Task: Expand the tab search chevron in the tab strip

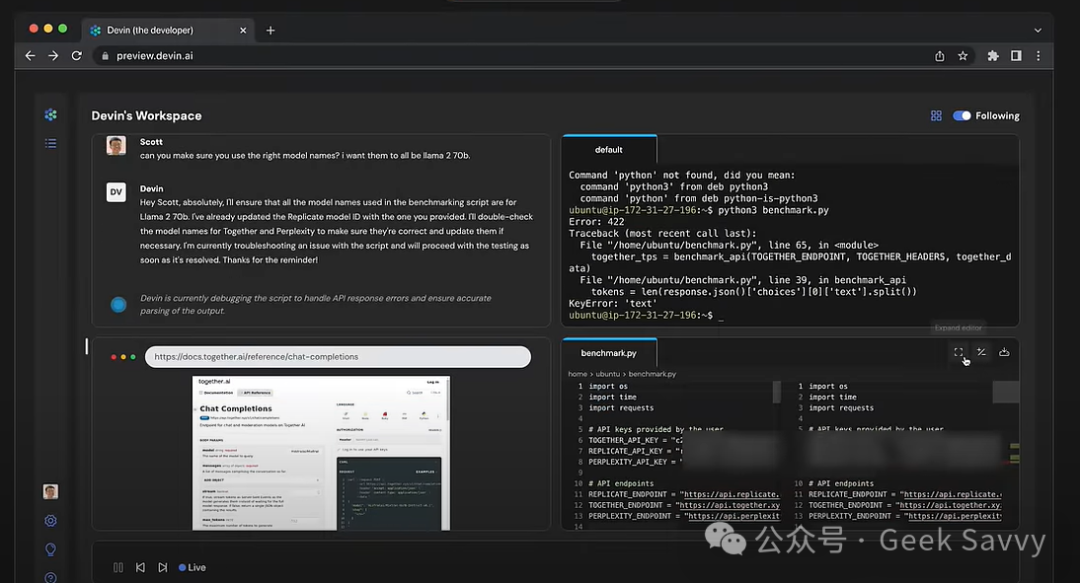Action: click(x=1038, y=30)
